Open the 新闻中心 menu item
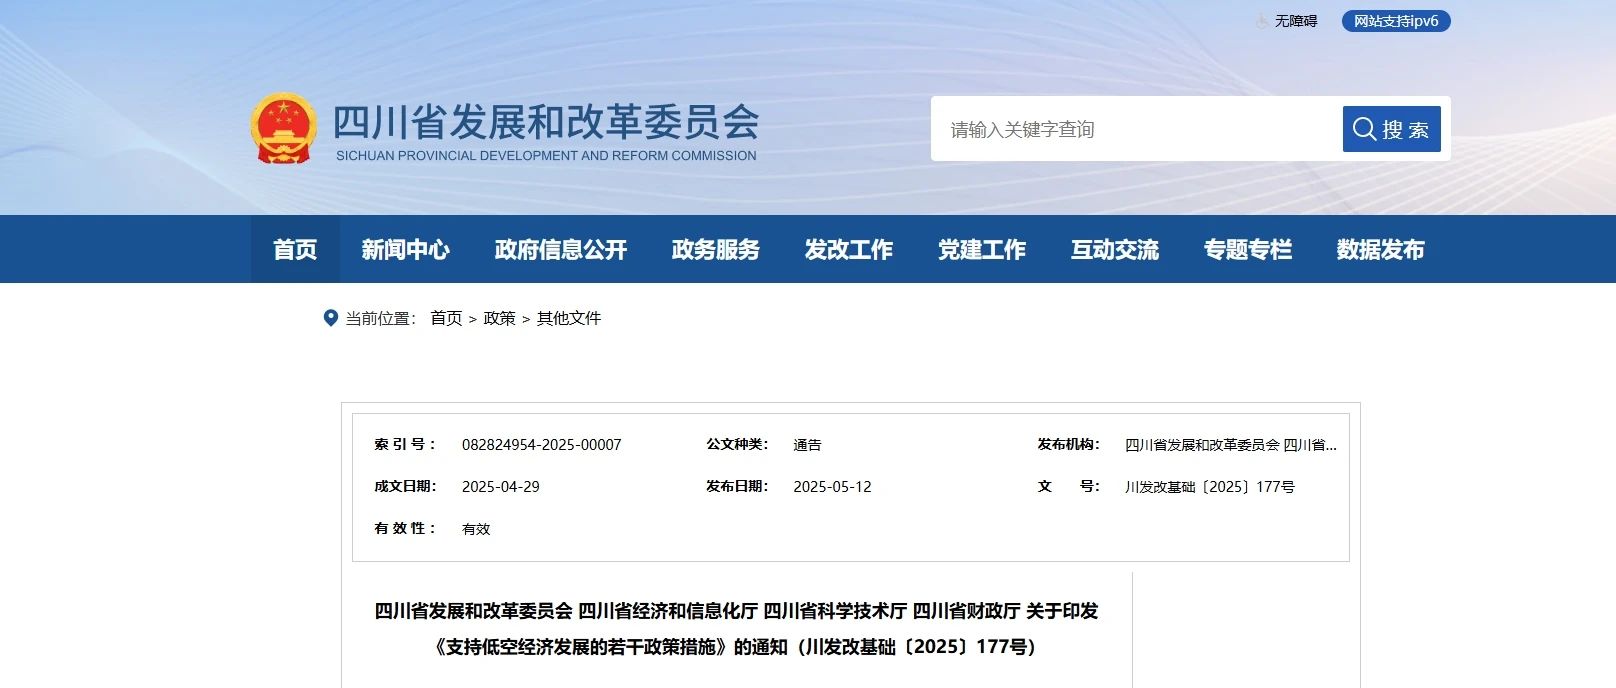Screen dimensions: 1616x688 tap(405, 249)
